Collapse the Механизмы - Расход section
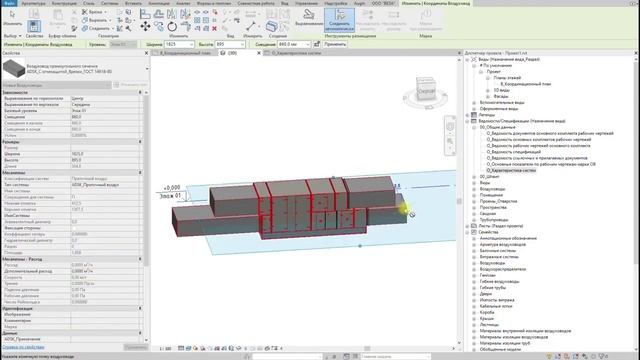 (140, 259)
